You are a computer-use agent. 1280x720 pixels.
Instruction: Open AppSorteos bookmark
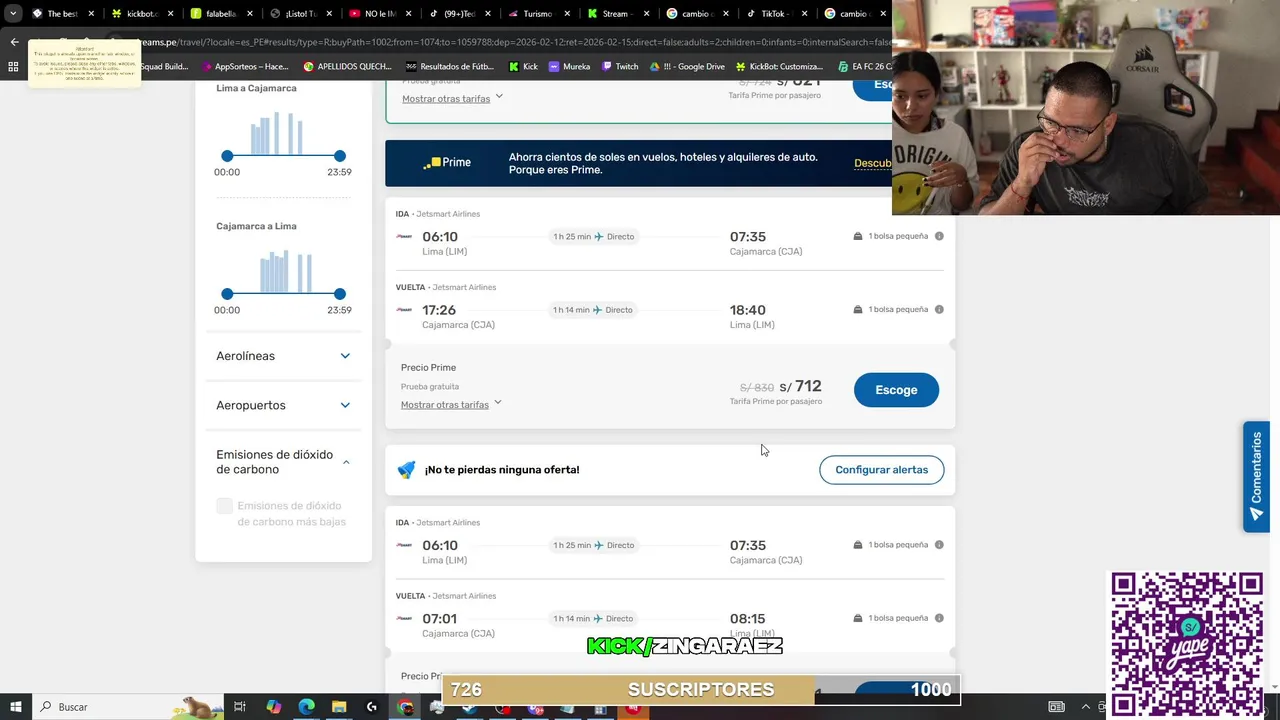(x=245, y=67)
